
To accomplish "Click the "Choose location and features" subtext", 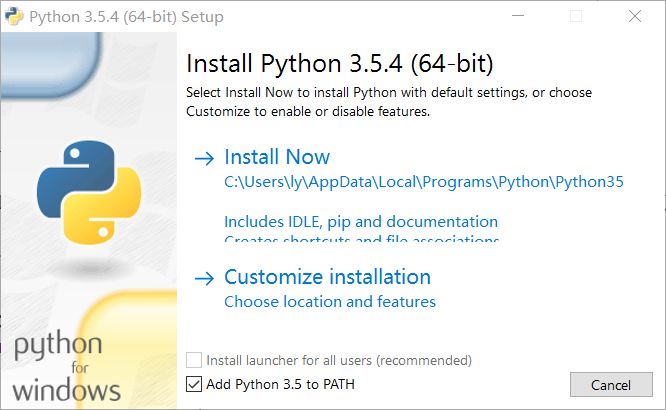I will point(330,301).
